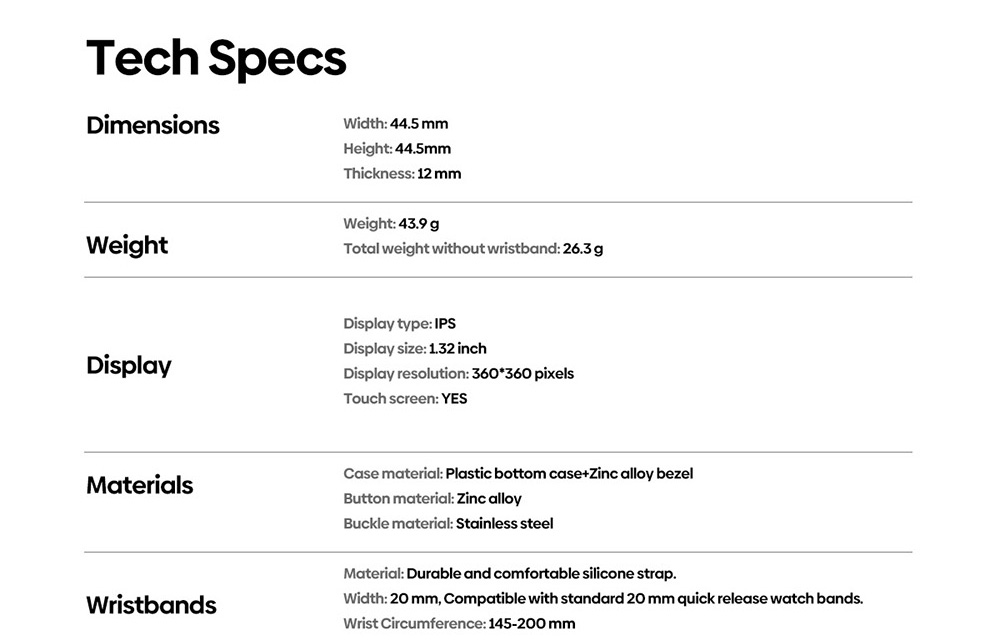Select the Wristbands section heading
This screenshot has height=642, width=1000.
(151, 605)
